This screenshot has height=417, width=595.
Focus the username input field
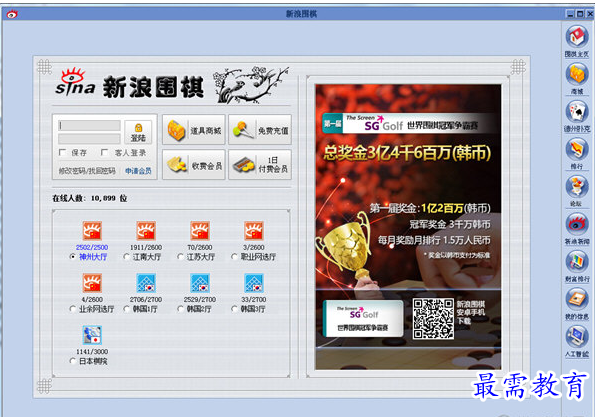[90, 126]
